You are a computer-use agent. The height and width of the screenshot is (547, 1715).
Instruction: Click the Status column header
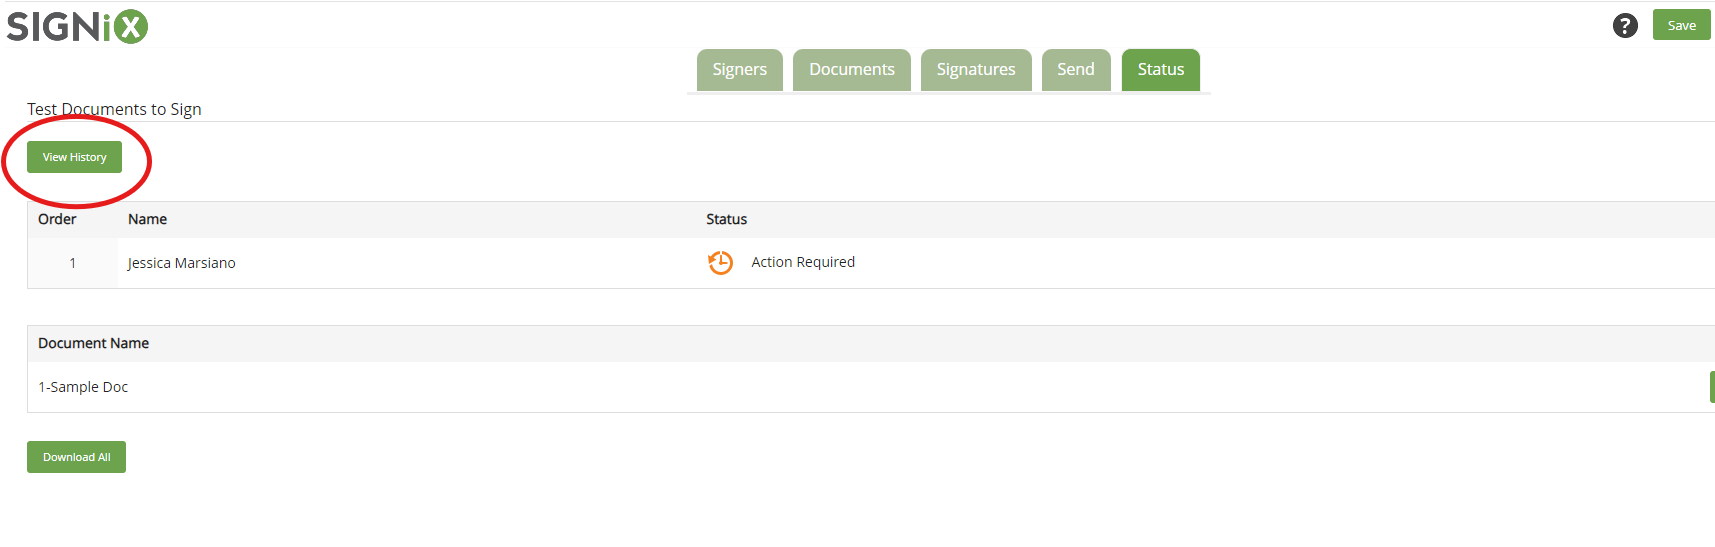pyautogui.click(x=727, y=219)
